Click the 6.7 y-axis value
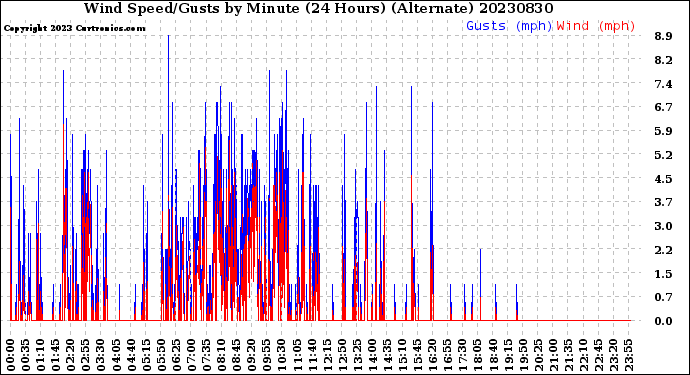The width and height of the screenshot is (690, 375). click(663, 107)
